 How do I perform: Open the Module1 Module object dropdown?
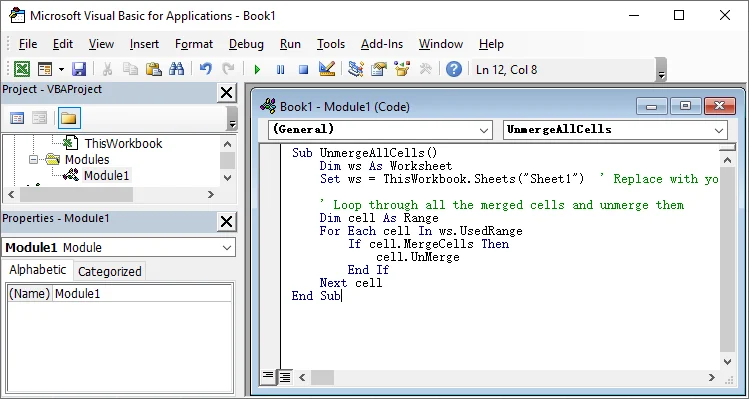[x=227, y=248]
